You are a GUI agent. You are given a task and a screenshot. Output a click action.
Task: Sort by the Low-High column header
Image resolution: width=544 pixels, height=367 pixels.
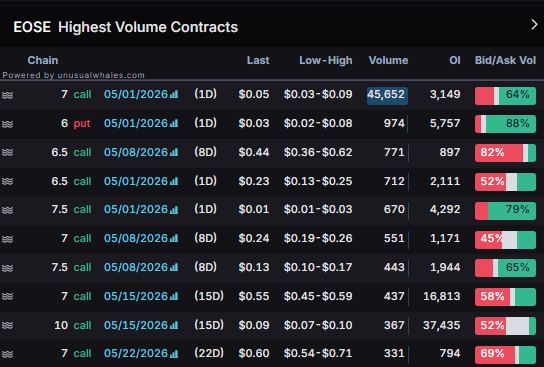tap(326, 60)
